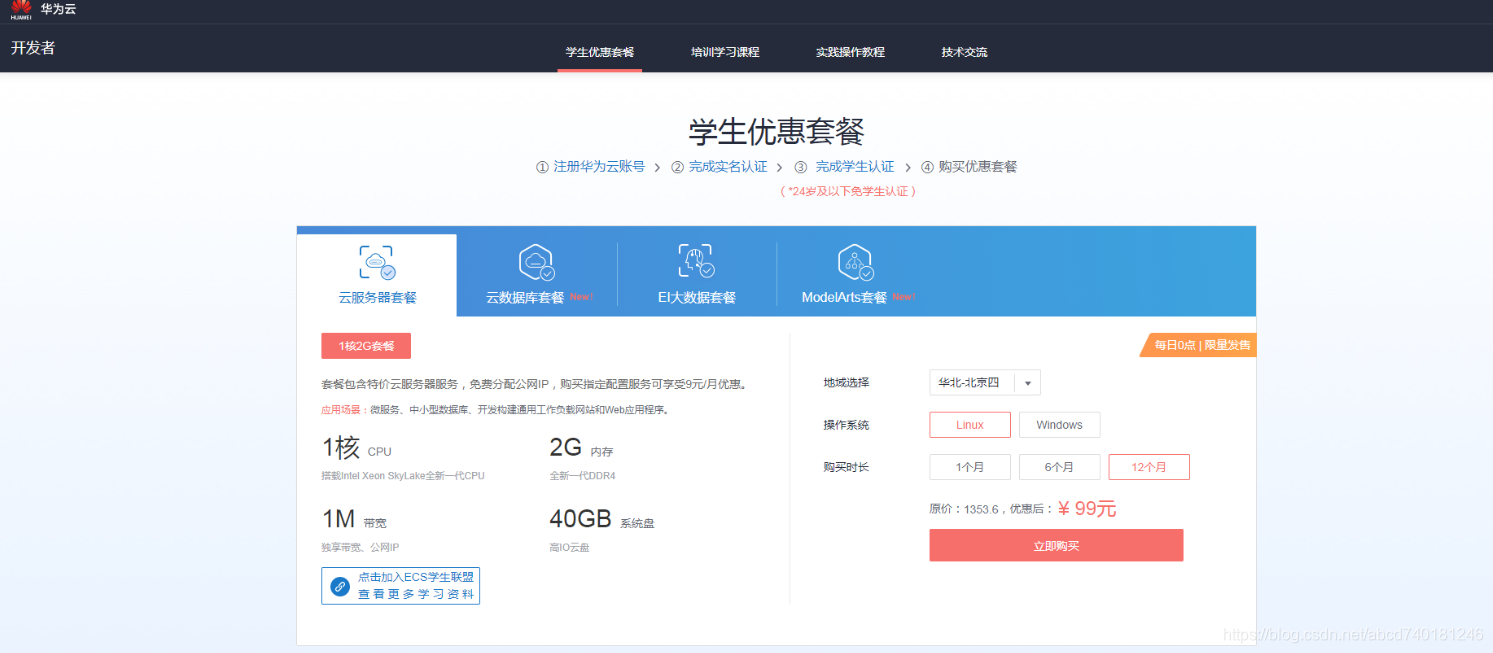Click 点击加入ECS学生联盟 banner

(x=400, y=586)
